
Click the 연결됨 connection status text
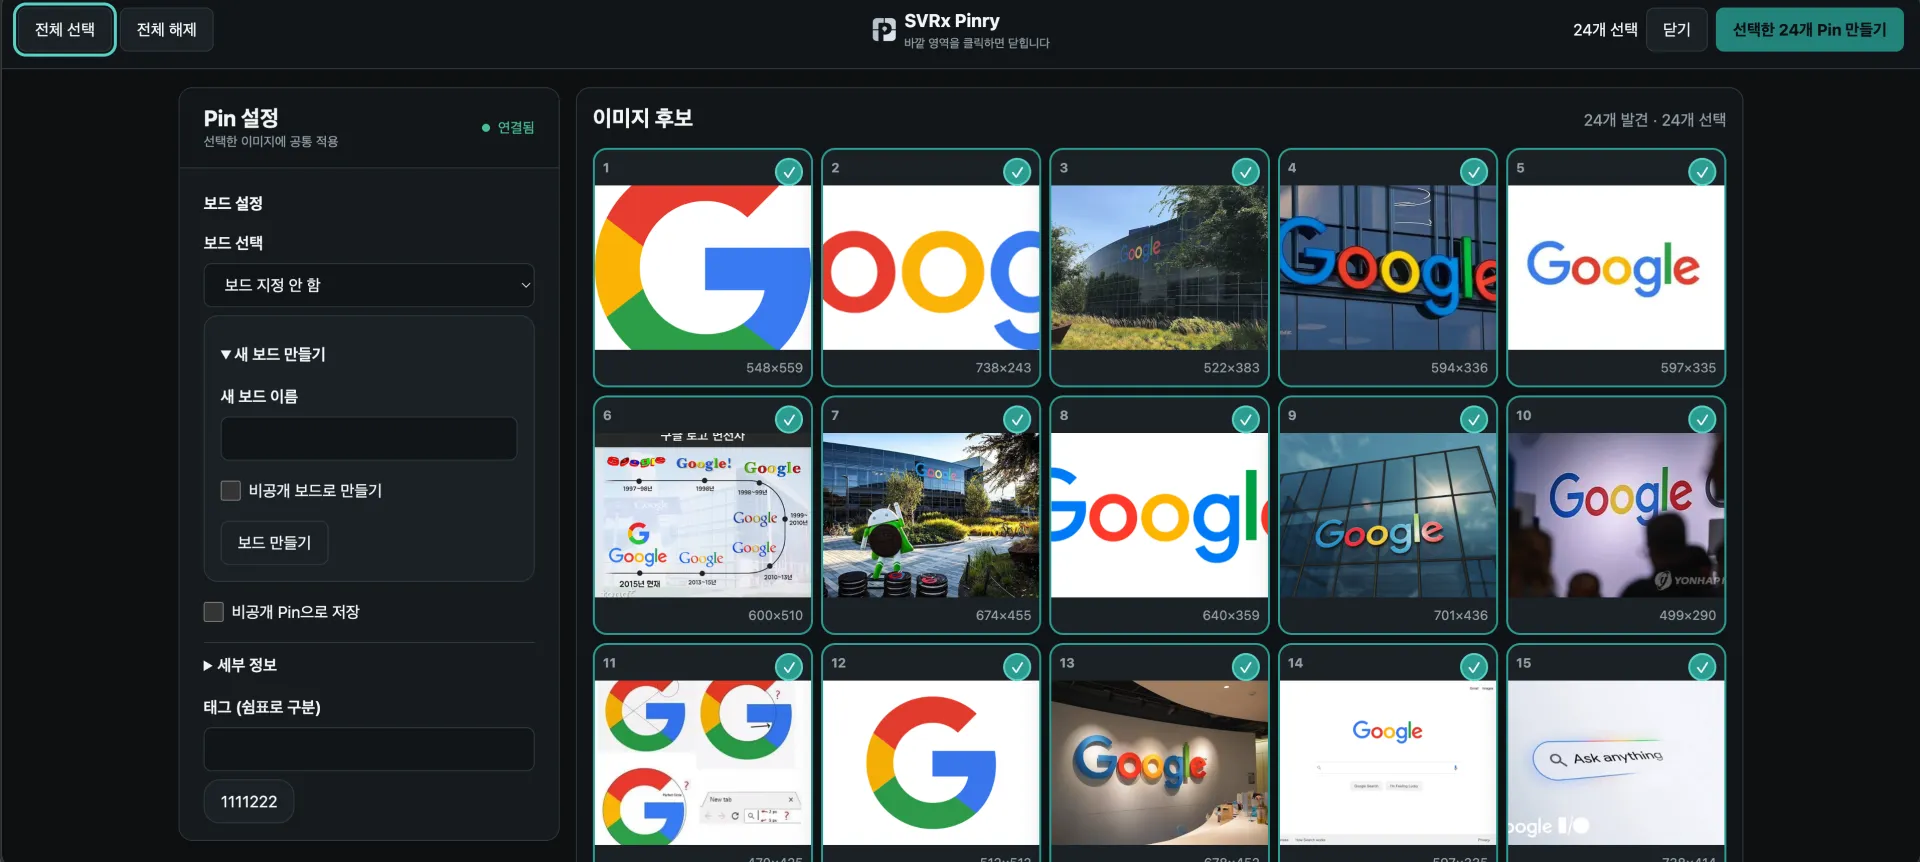tap(516, 128)
